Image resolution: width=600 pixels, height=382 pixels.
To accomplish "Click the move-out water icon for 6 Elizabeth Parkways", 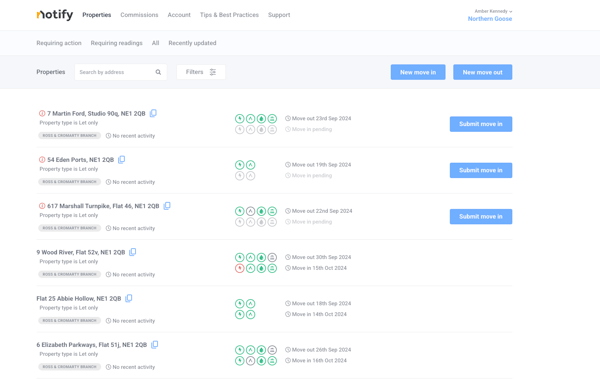I will coord(261,350).
